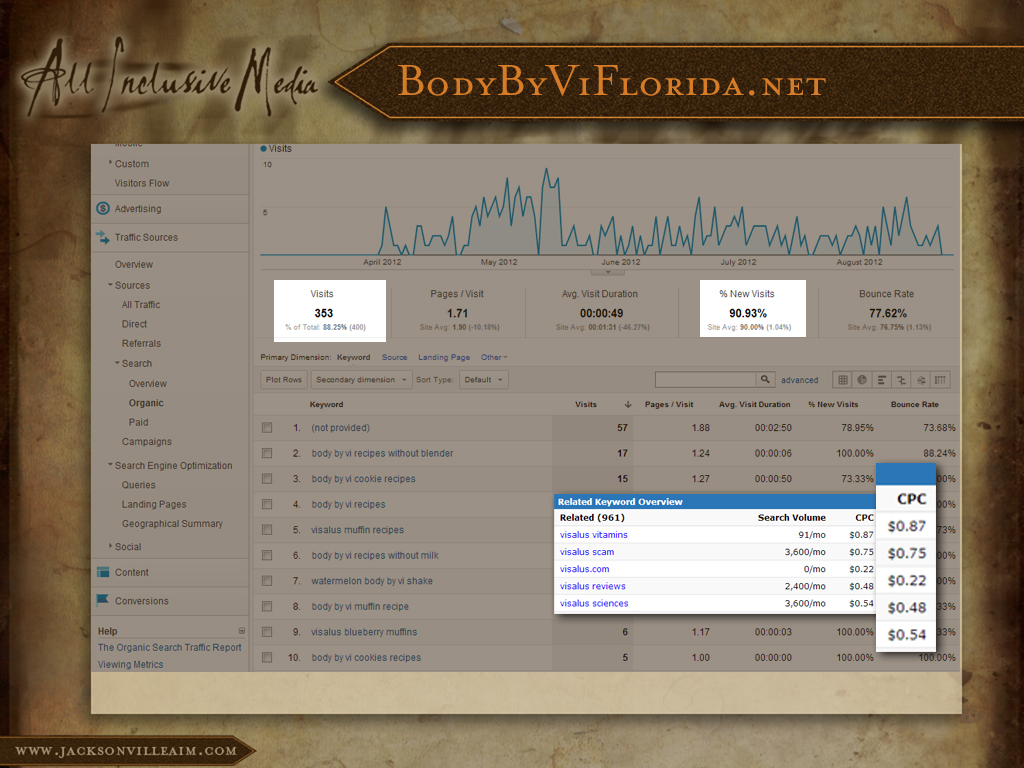
Task: Switch to data table view icon
Action: [843, 380]
